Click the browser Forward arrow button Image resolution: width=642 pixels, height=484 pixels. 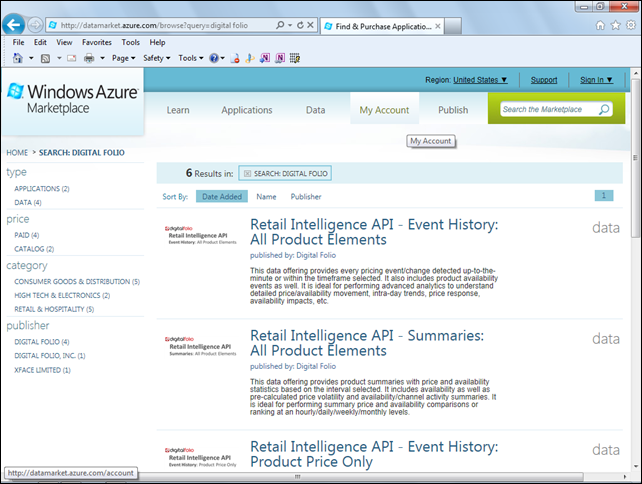[35, 25]
